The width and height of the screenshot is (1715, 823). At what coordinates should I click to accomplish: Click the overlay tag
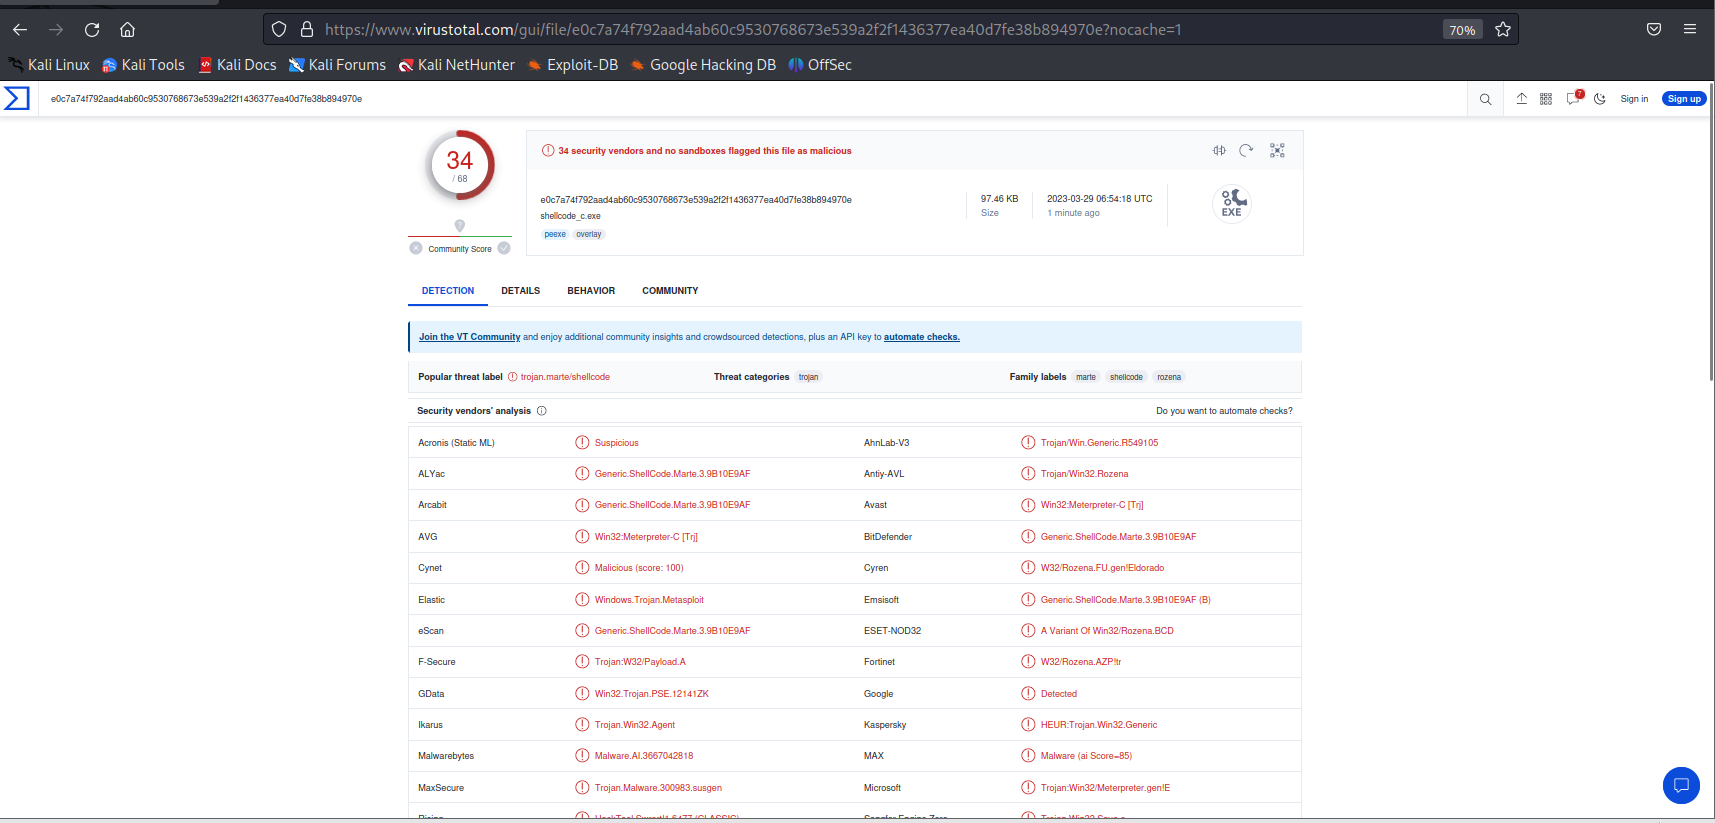click(589, 234)
